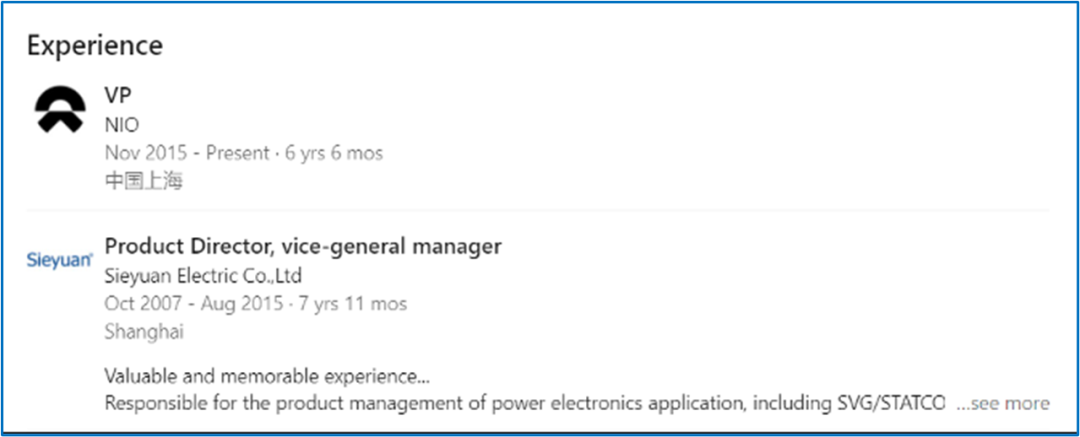Expand the description via "see more"
Viewport: 1080px width, 437px height.
click(x=1003, y=403)
